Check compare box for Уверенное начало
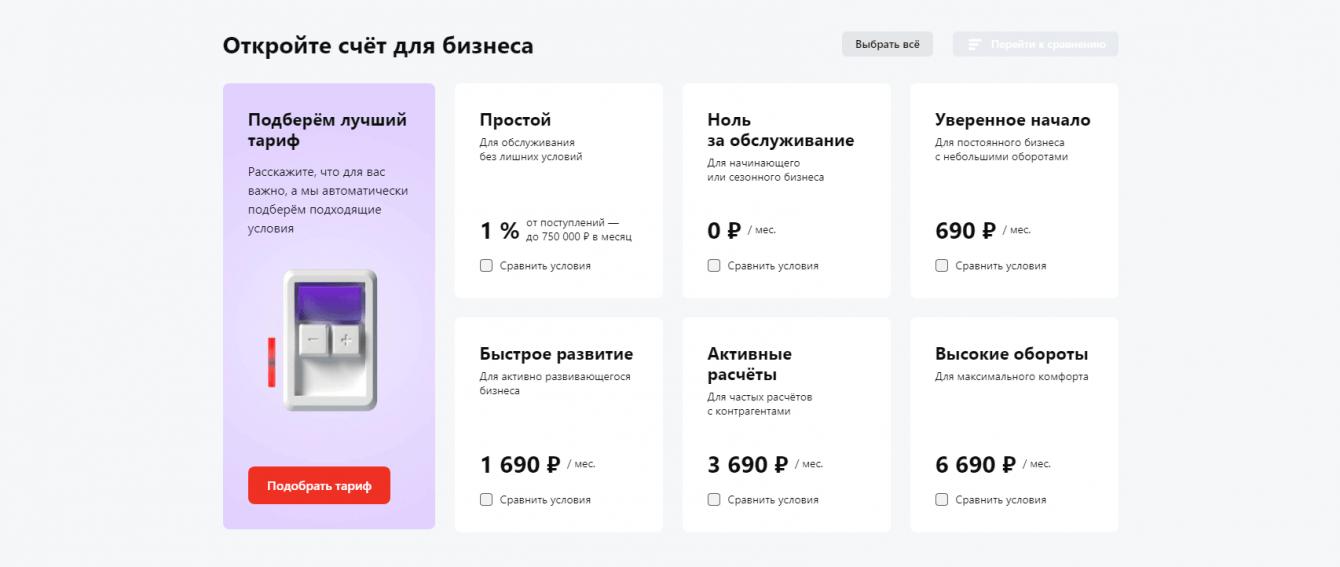Image resolution: width=1340 pixels, height=567 pixels. click(942, 266)
